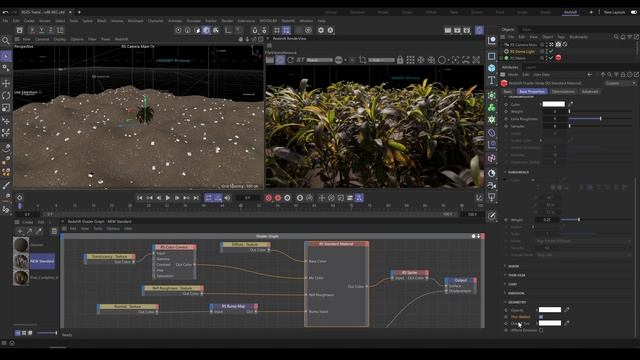This screenshot has width=640, height=360.
Task: Open the Redshift menu in main menu bar
Action: pos(288,21)
